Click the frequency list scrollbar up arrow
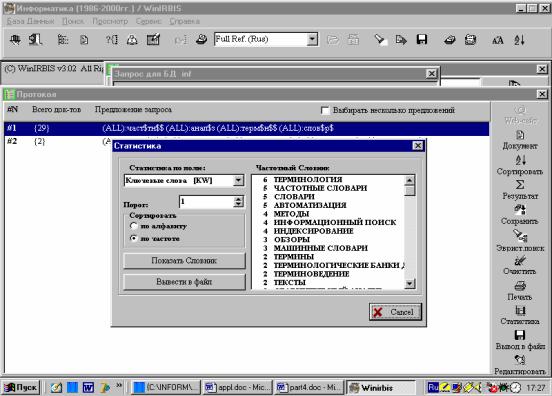This screenshot has height=396, width=552. 409,181
